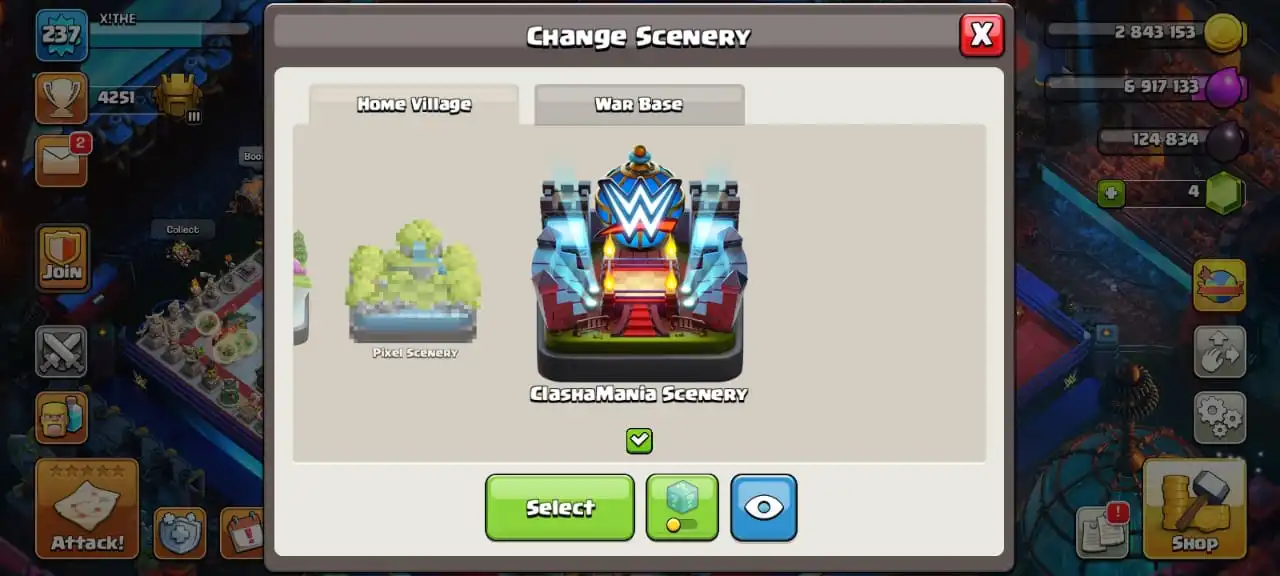This screenshot has height=576, width=1280.
Task: Open the mail inbox icon
Action: [x=62, y=160]
